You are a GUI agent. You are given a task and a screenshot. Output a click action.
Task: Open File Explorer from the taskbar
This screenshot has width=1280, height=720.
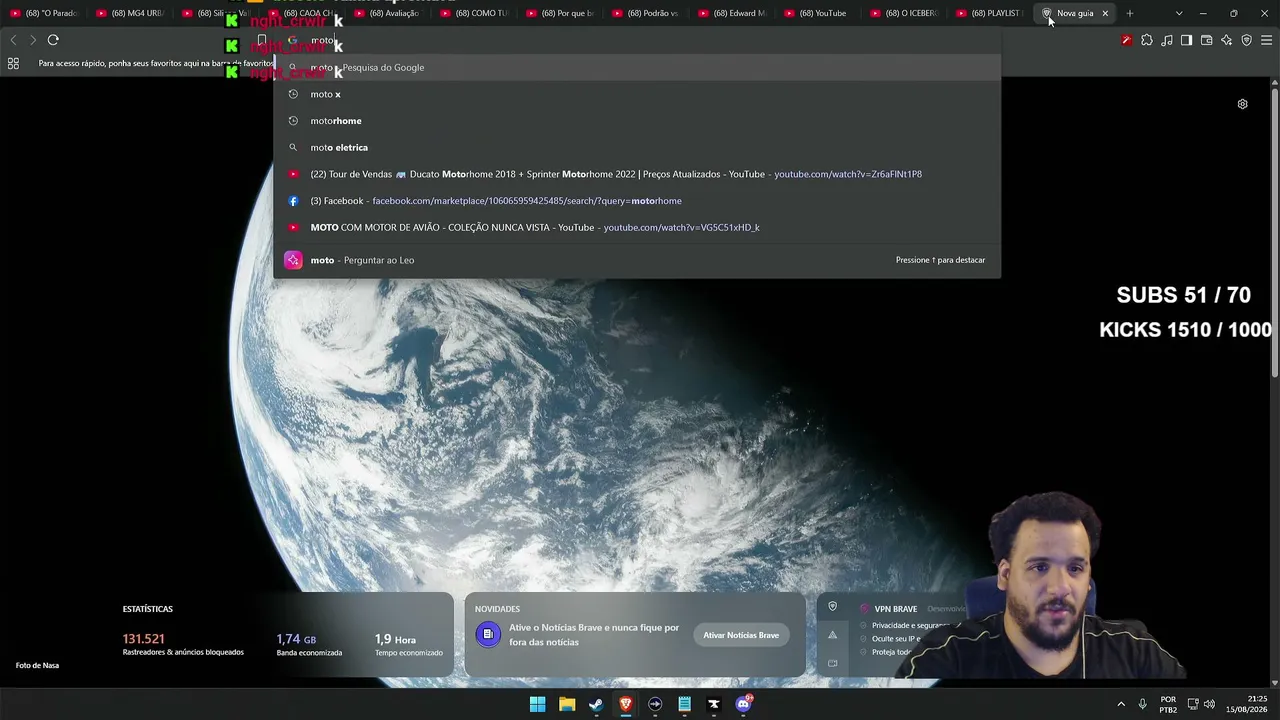tap(567, 704)
